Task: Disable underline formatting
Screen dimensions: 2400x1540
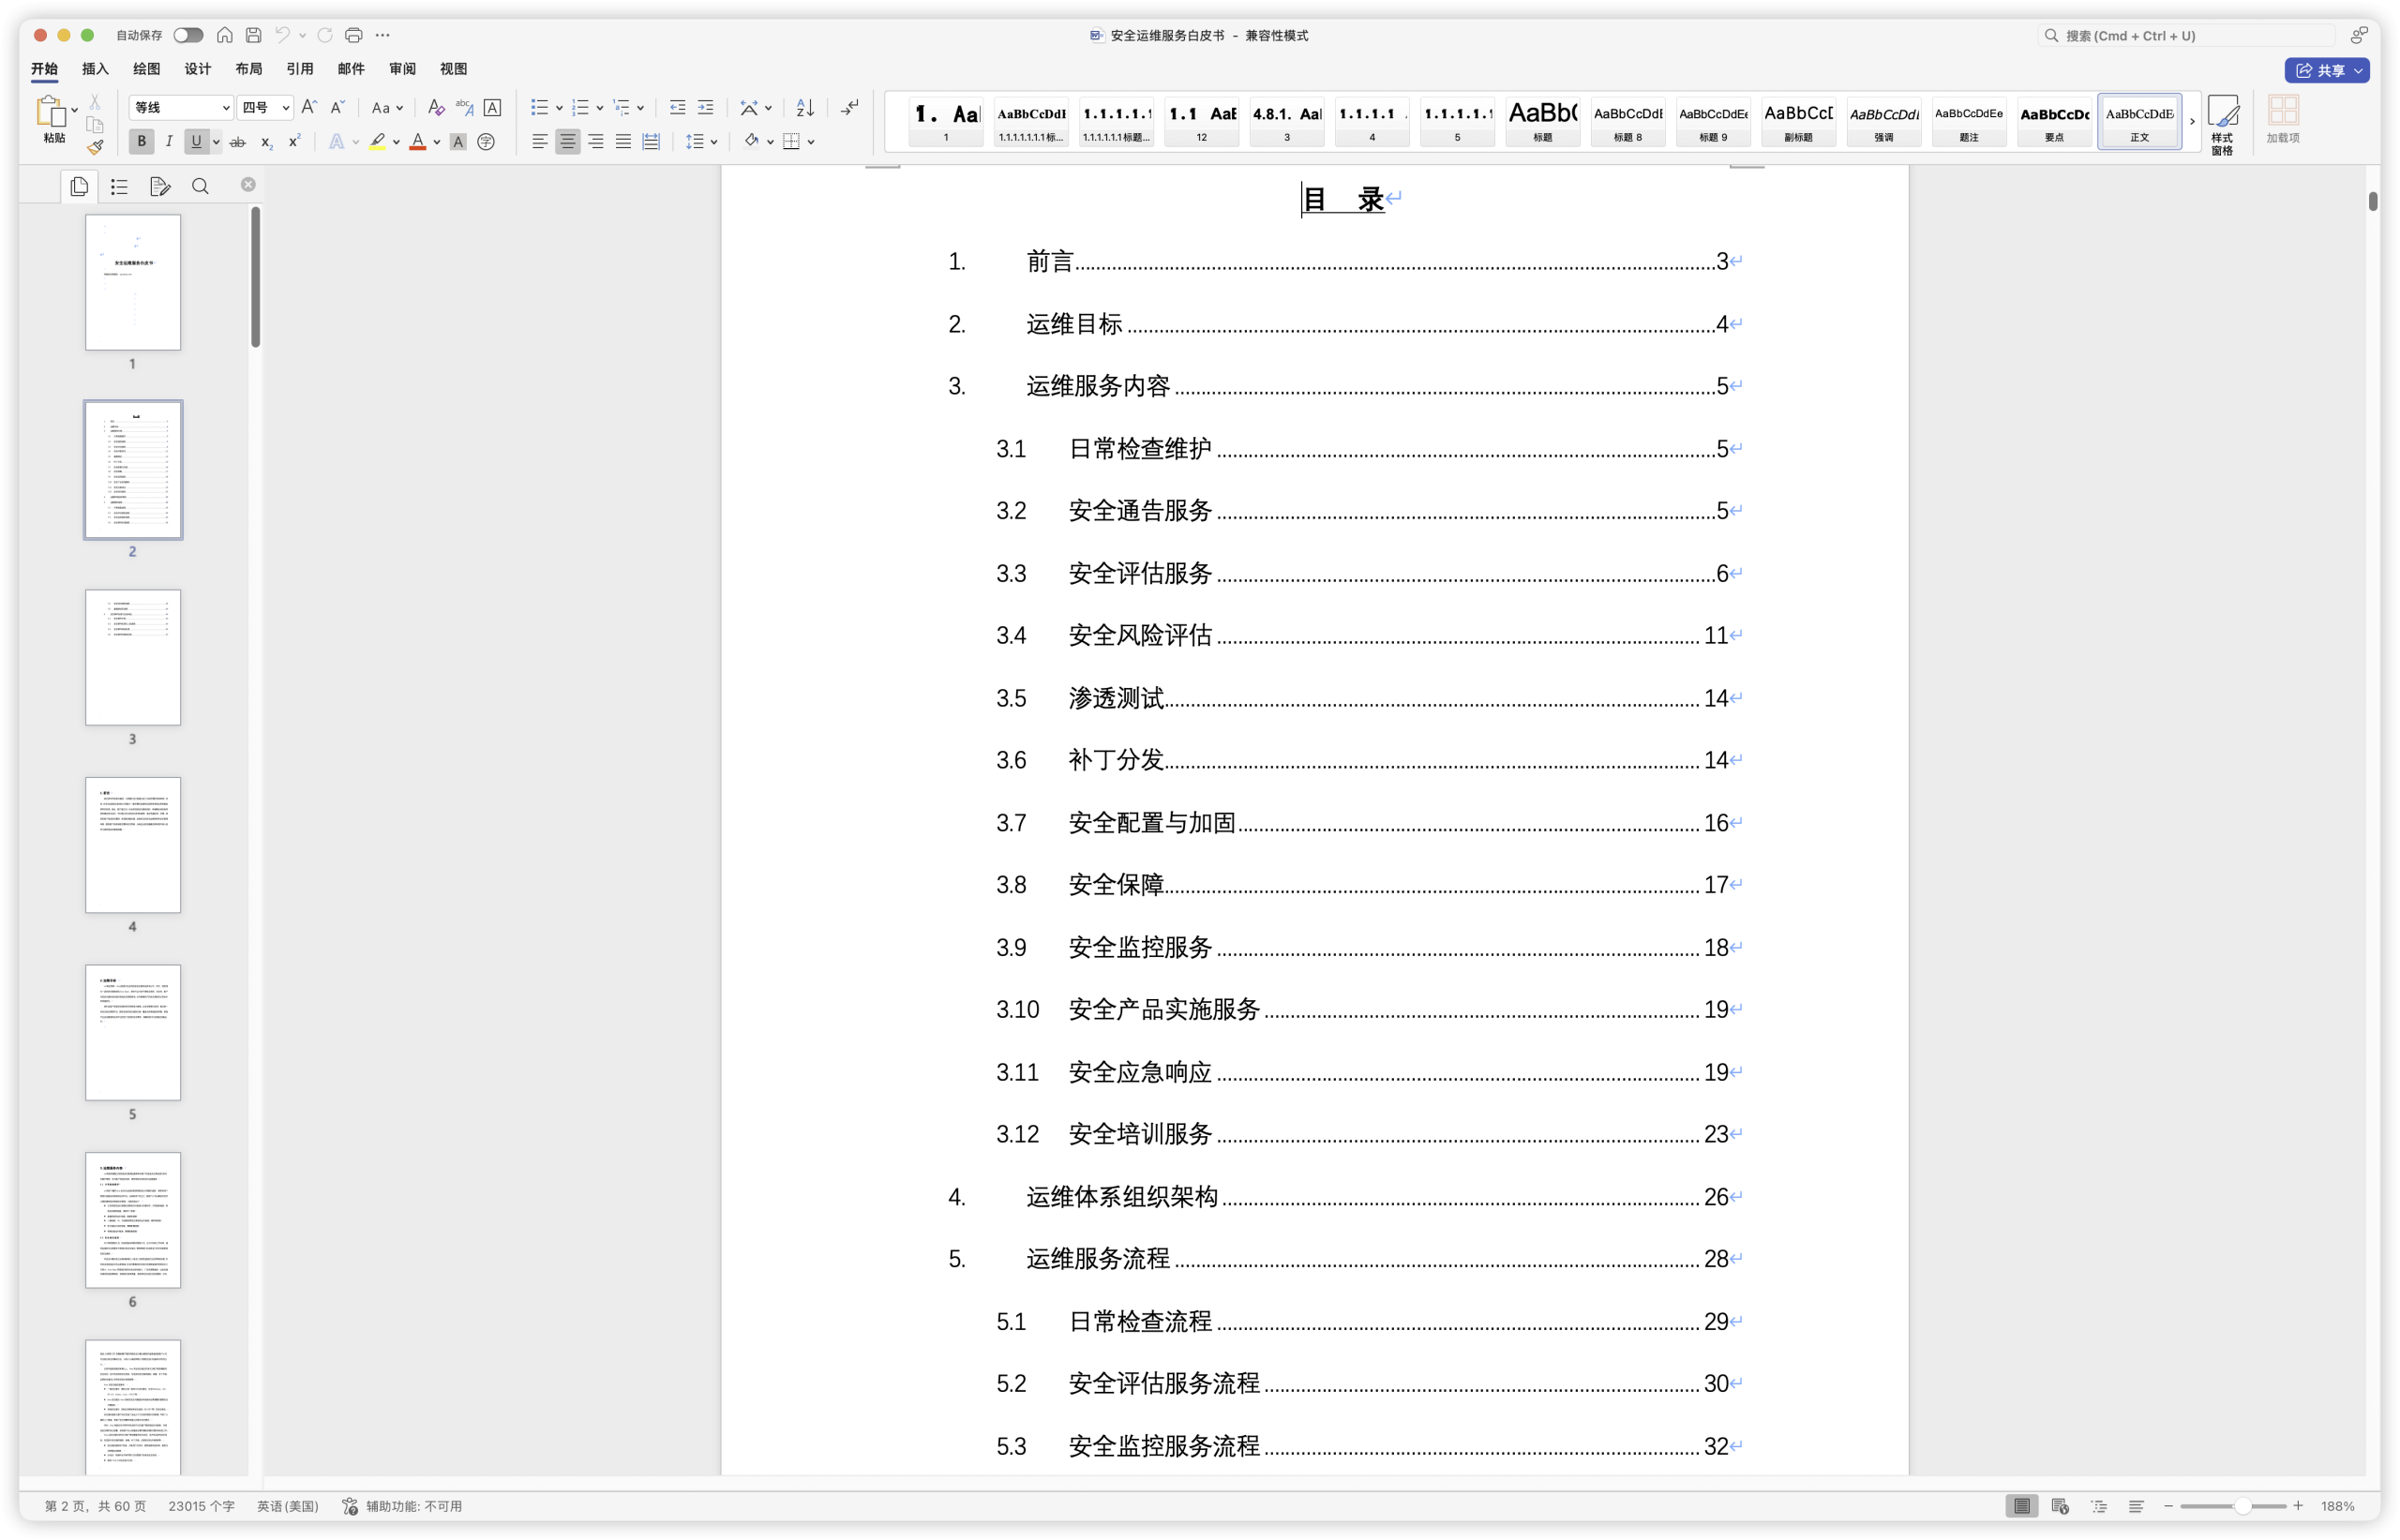Action: (196, 142)
